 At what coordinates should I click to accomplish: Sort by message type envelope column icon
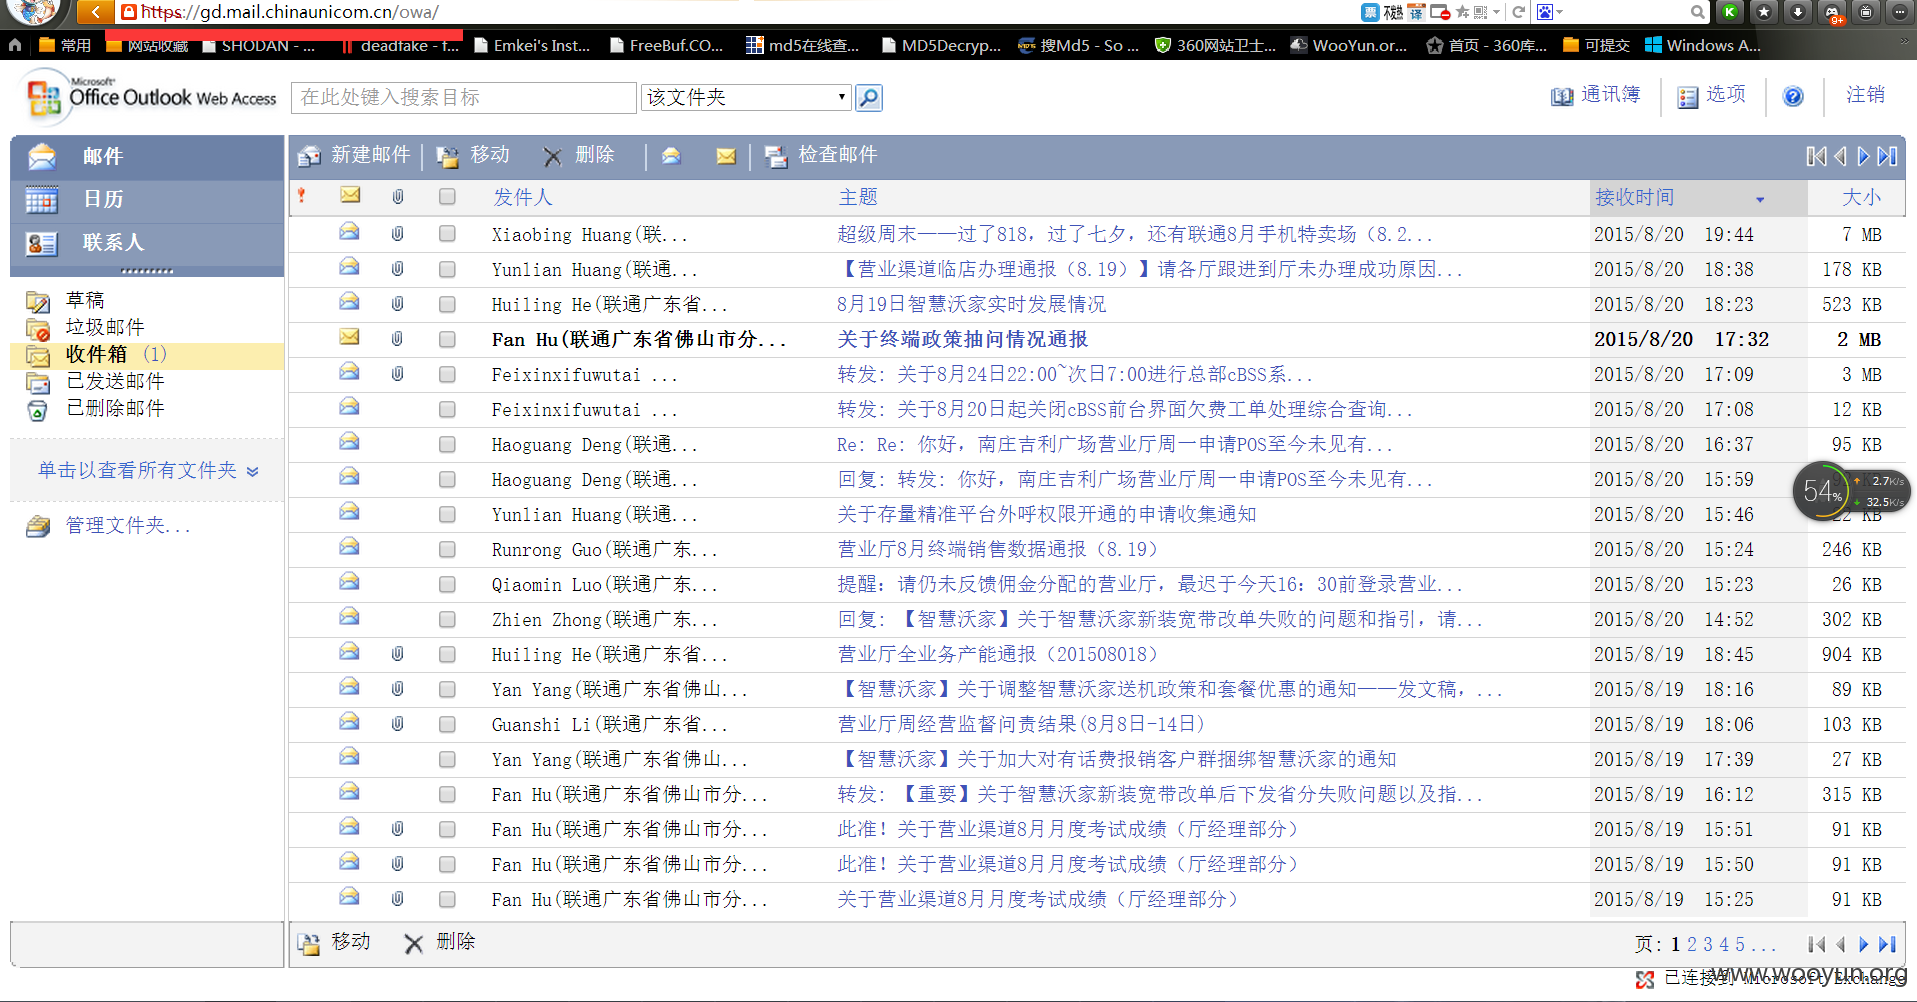click(x=350, y=195)
